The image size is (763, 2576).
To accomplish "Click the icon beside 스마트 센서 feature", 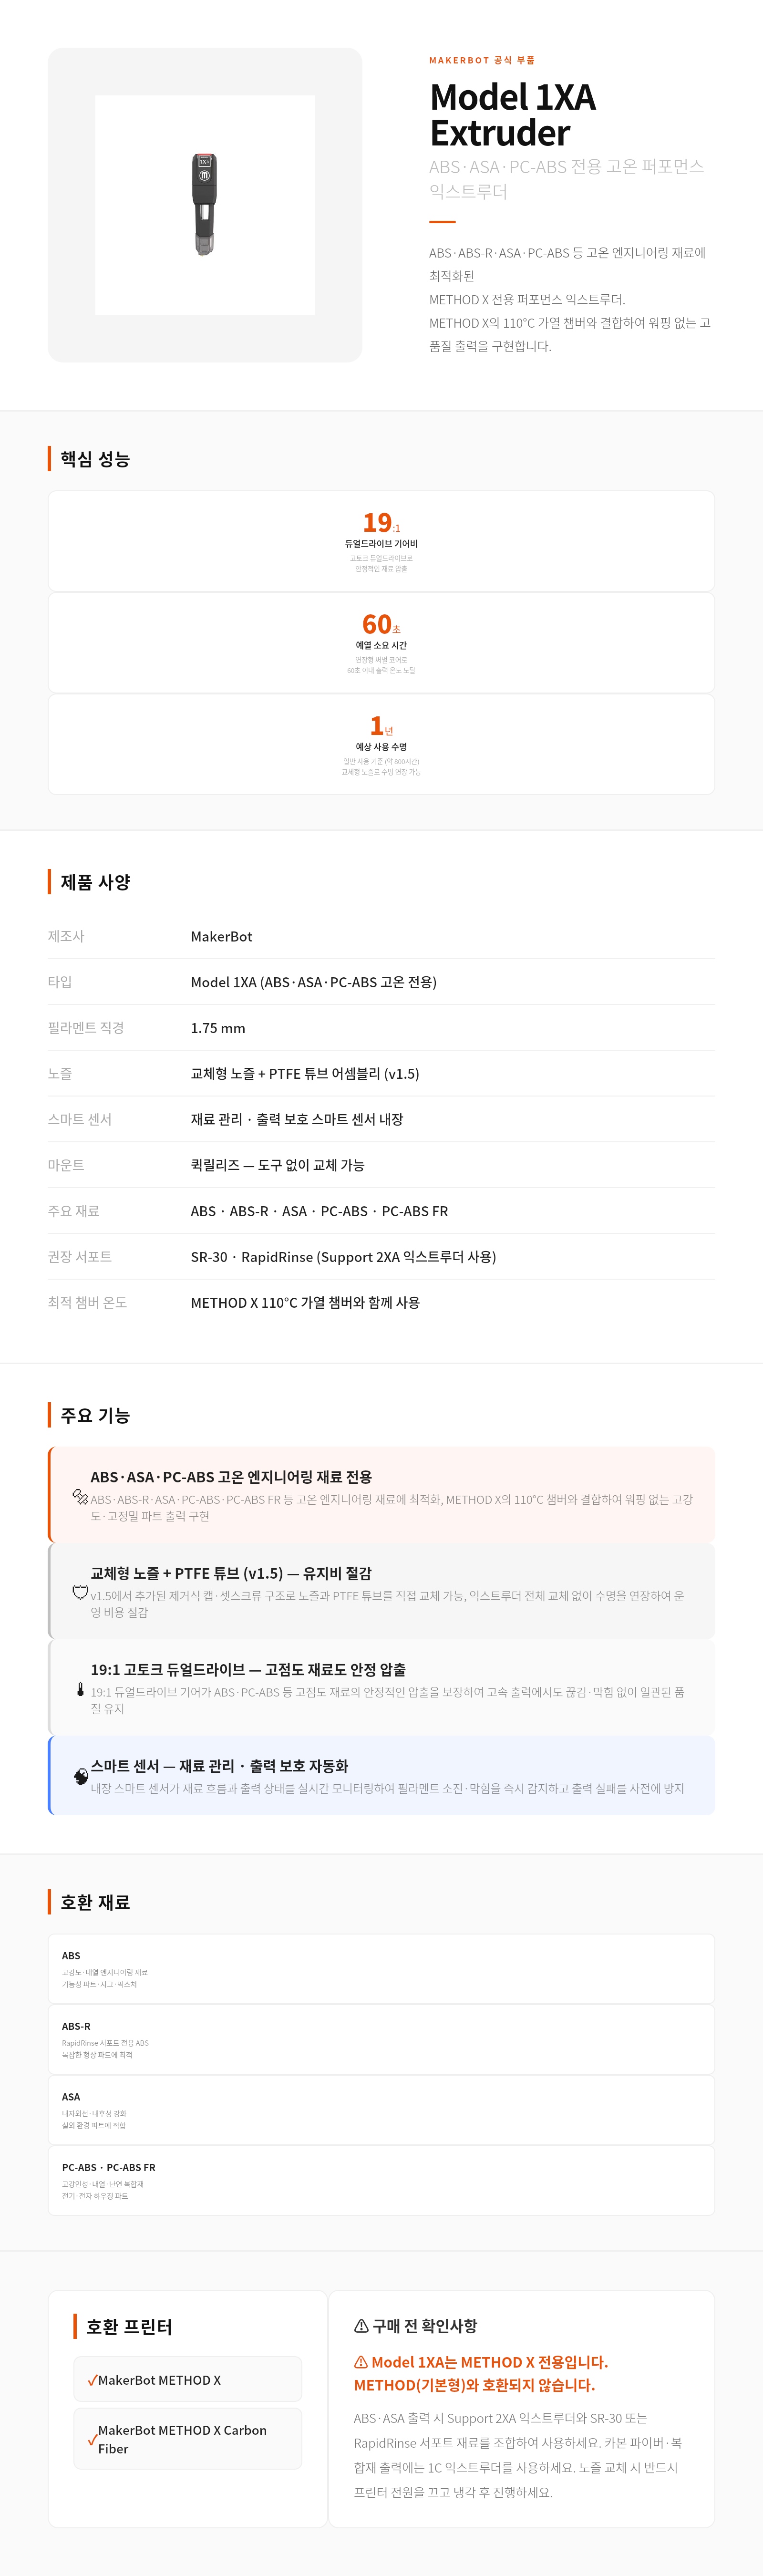I will pyautogui.click(x=81, y=1776).
